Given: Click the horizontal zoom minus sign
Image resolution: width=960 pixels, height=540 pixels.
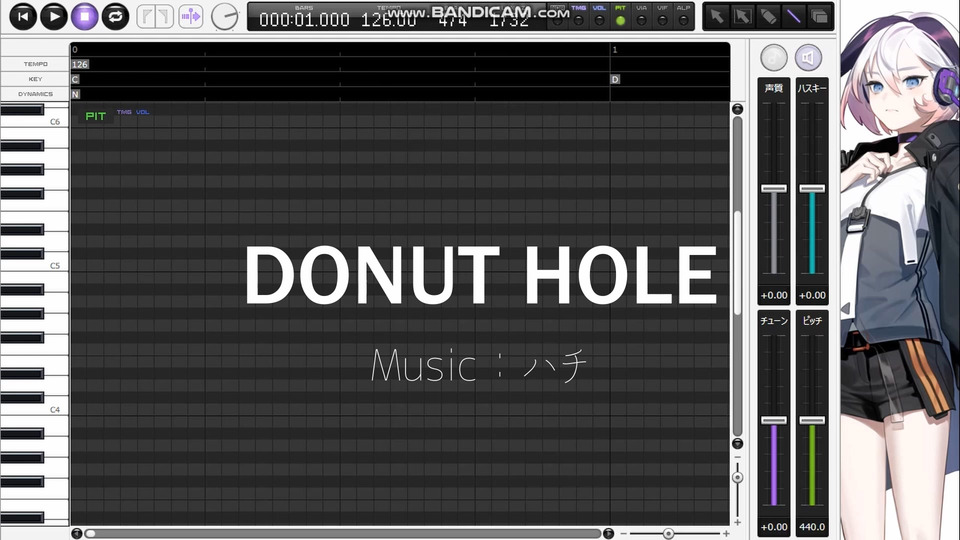Looking at the screenshot, I should click(623, 534).
